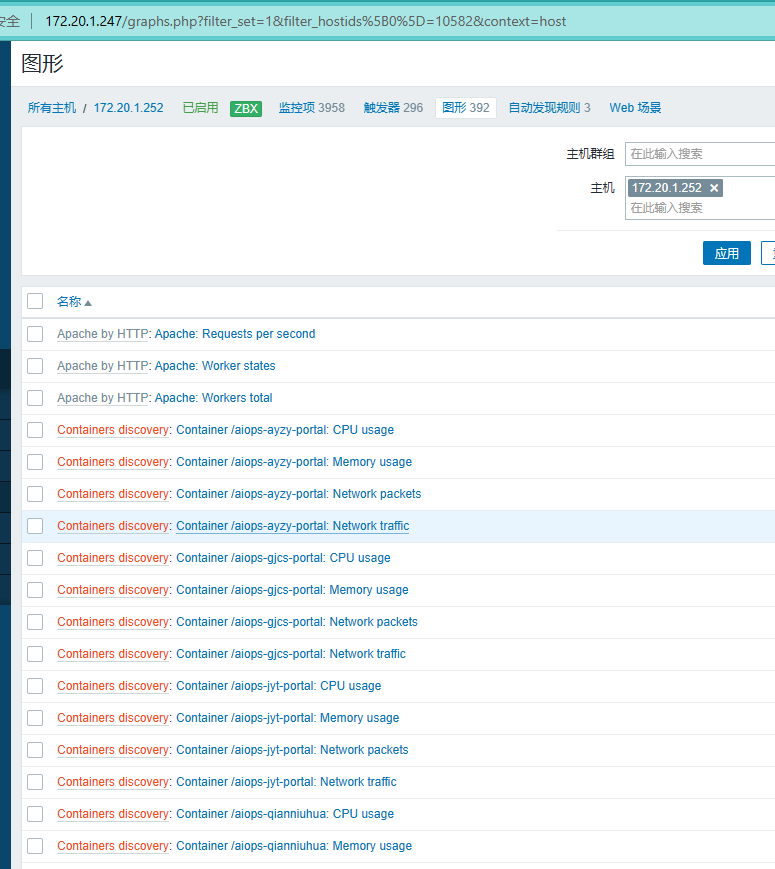Open Containers discovery rule on aiops-jyt-portal CPU row
The height and width of the screenshot is (869, 775).
113,686
